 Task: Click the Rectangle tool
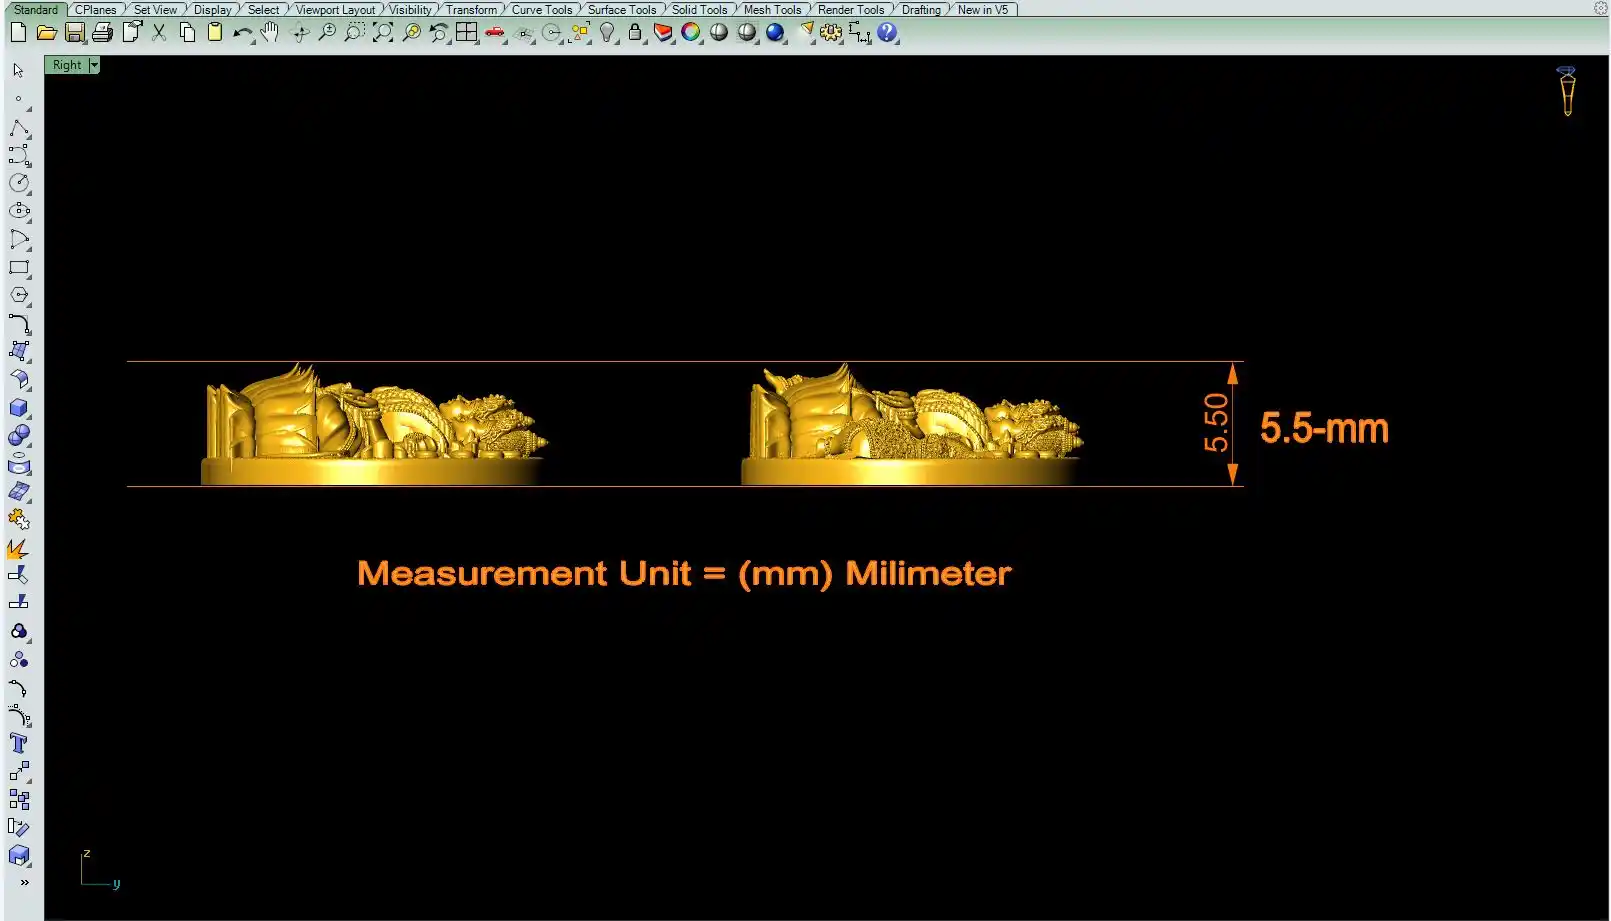tap(19, 268)
